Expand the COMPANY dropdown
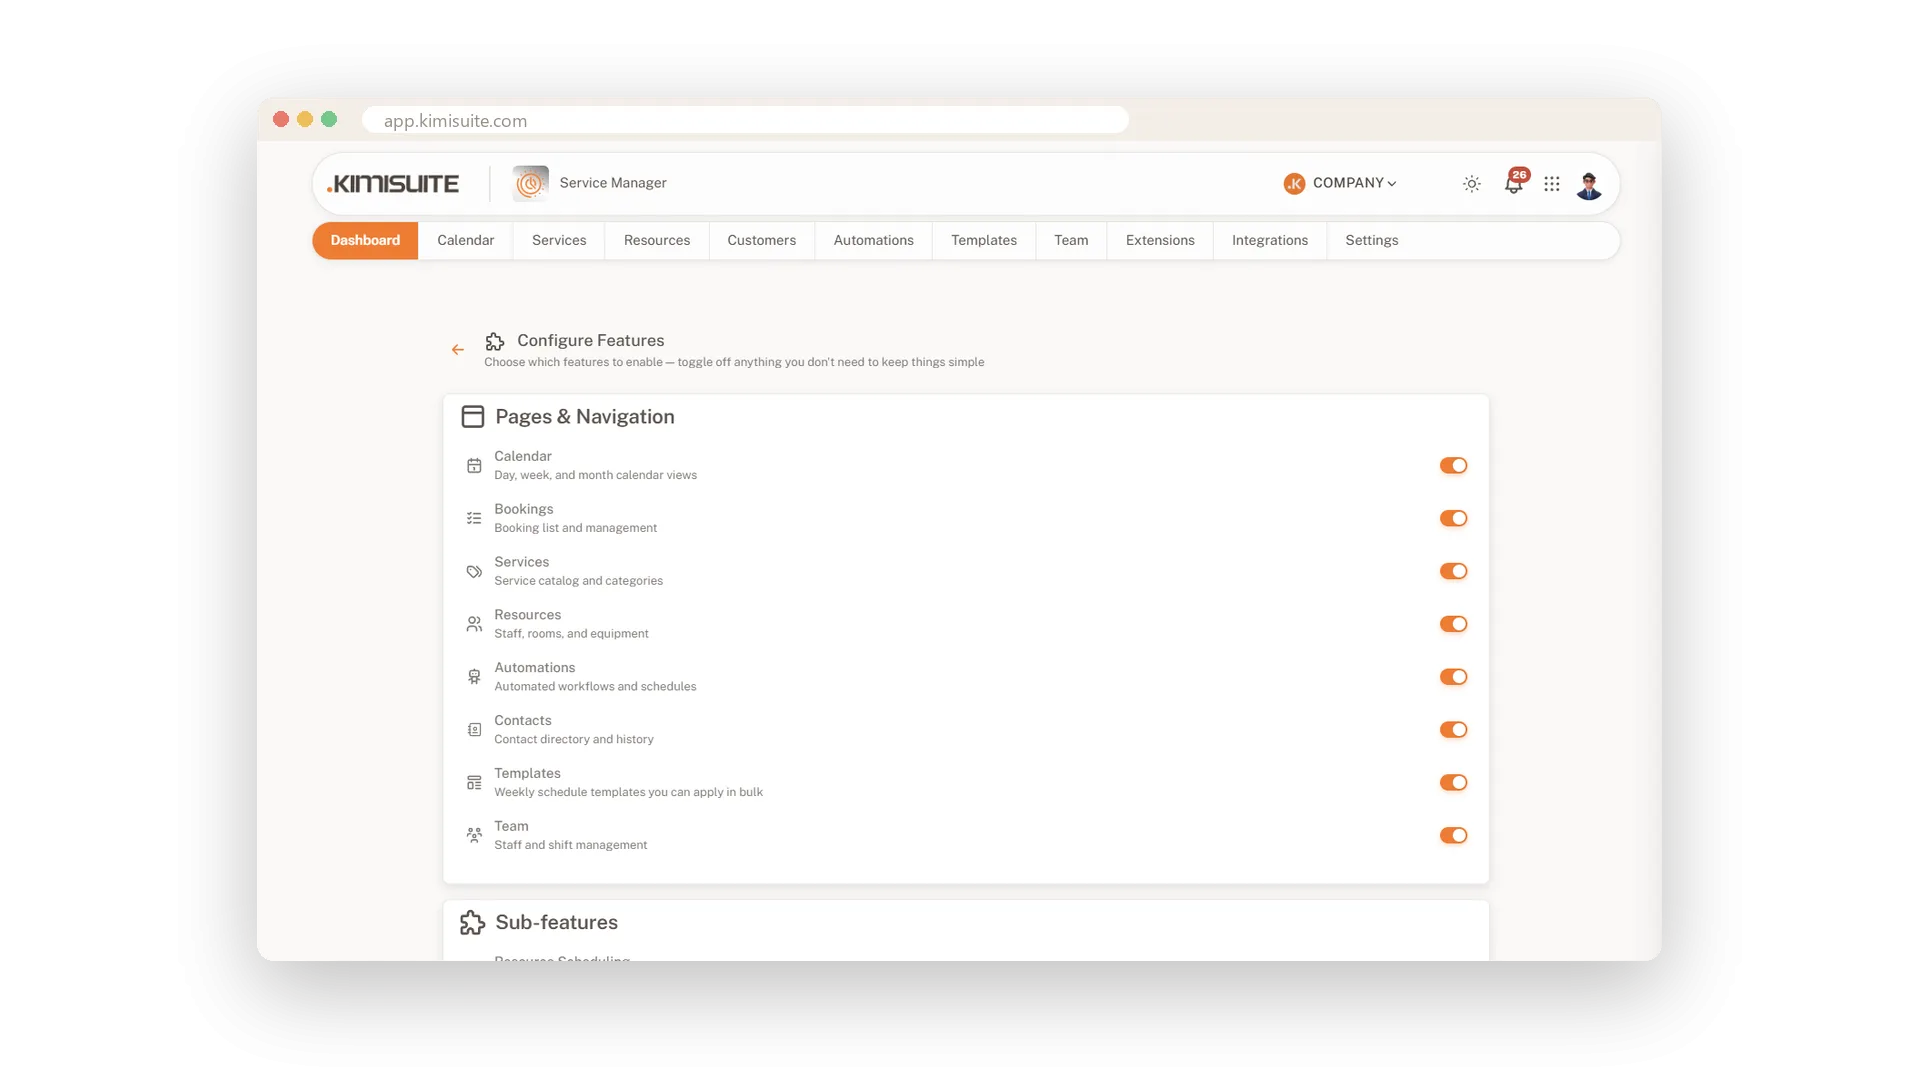Image resolution: width=1920 pixels, height=1080 pixels. (1354, 183)
